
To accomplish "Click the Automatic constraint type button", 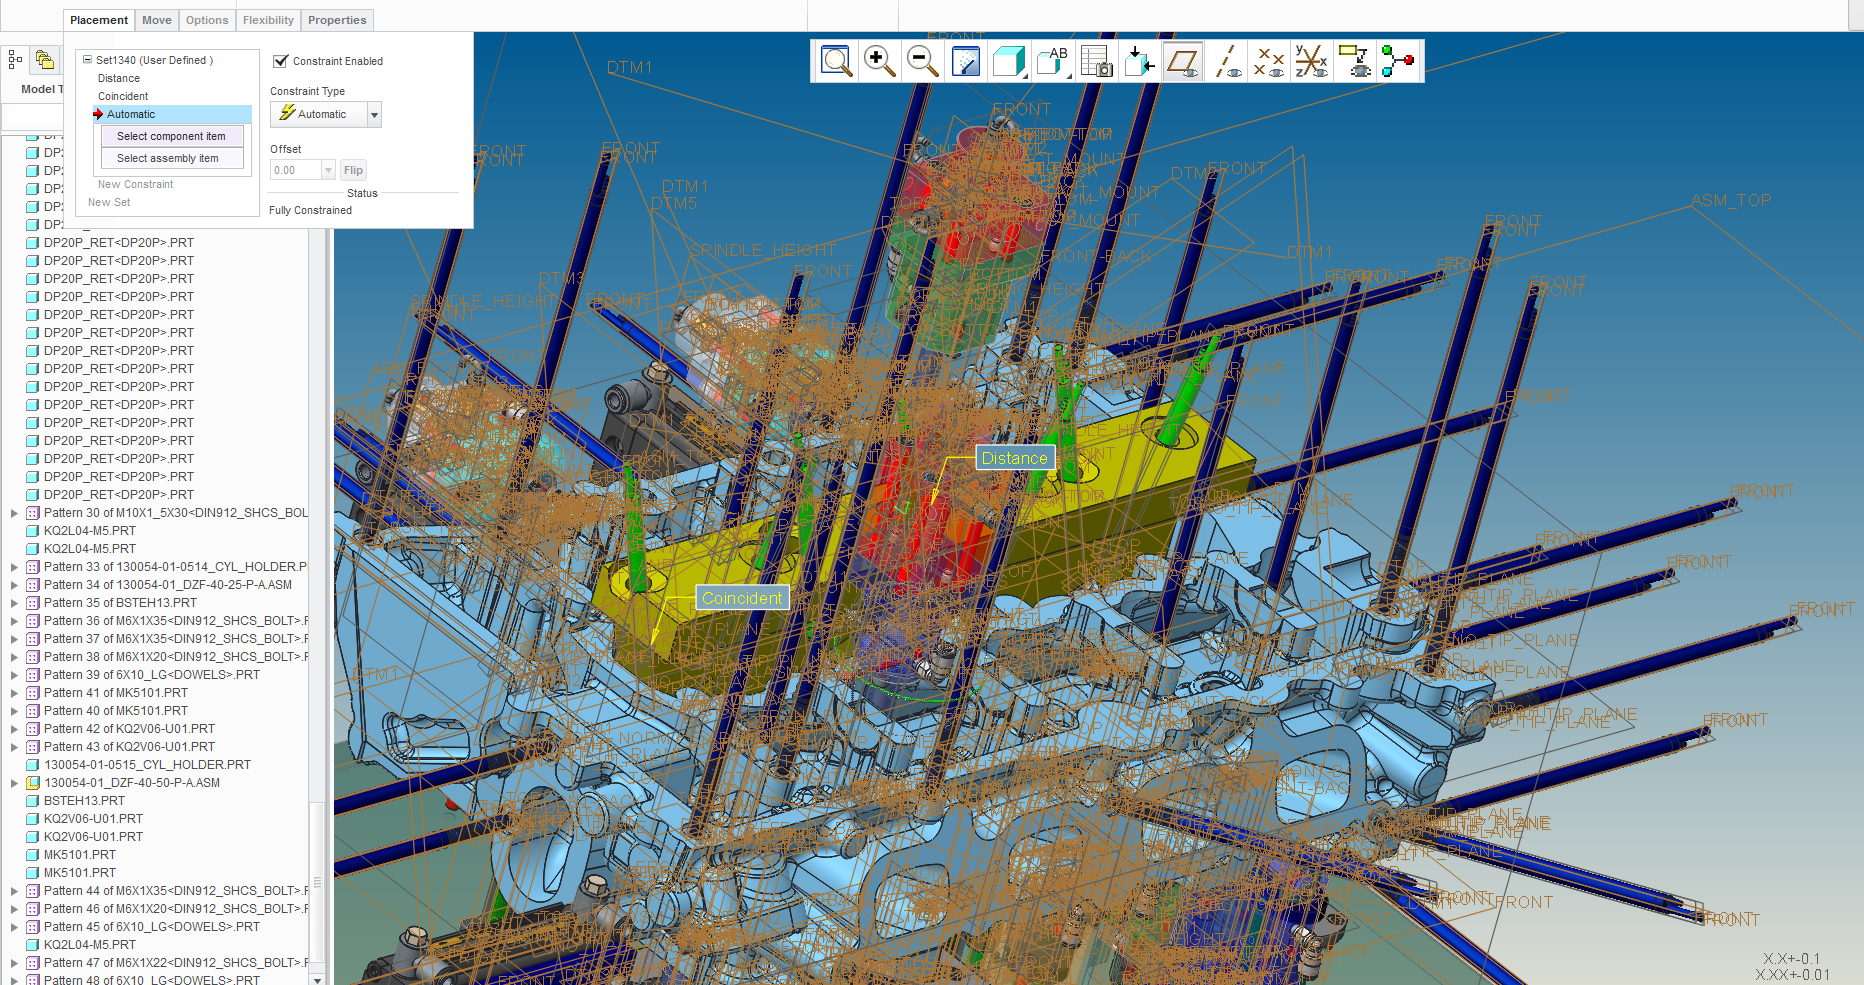I will click(x=319, y=114).
